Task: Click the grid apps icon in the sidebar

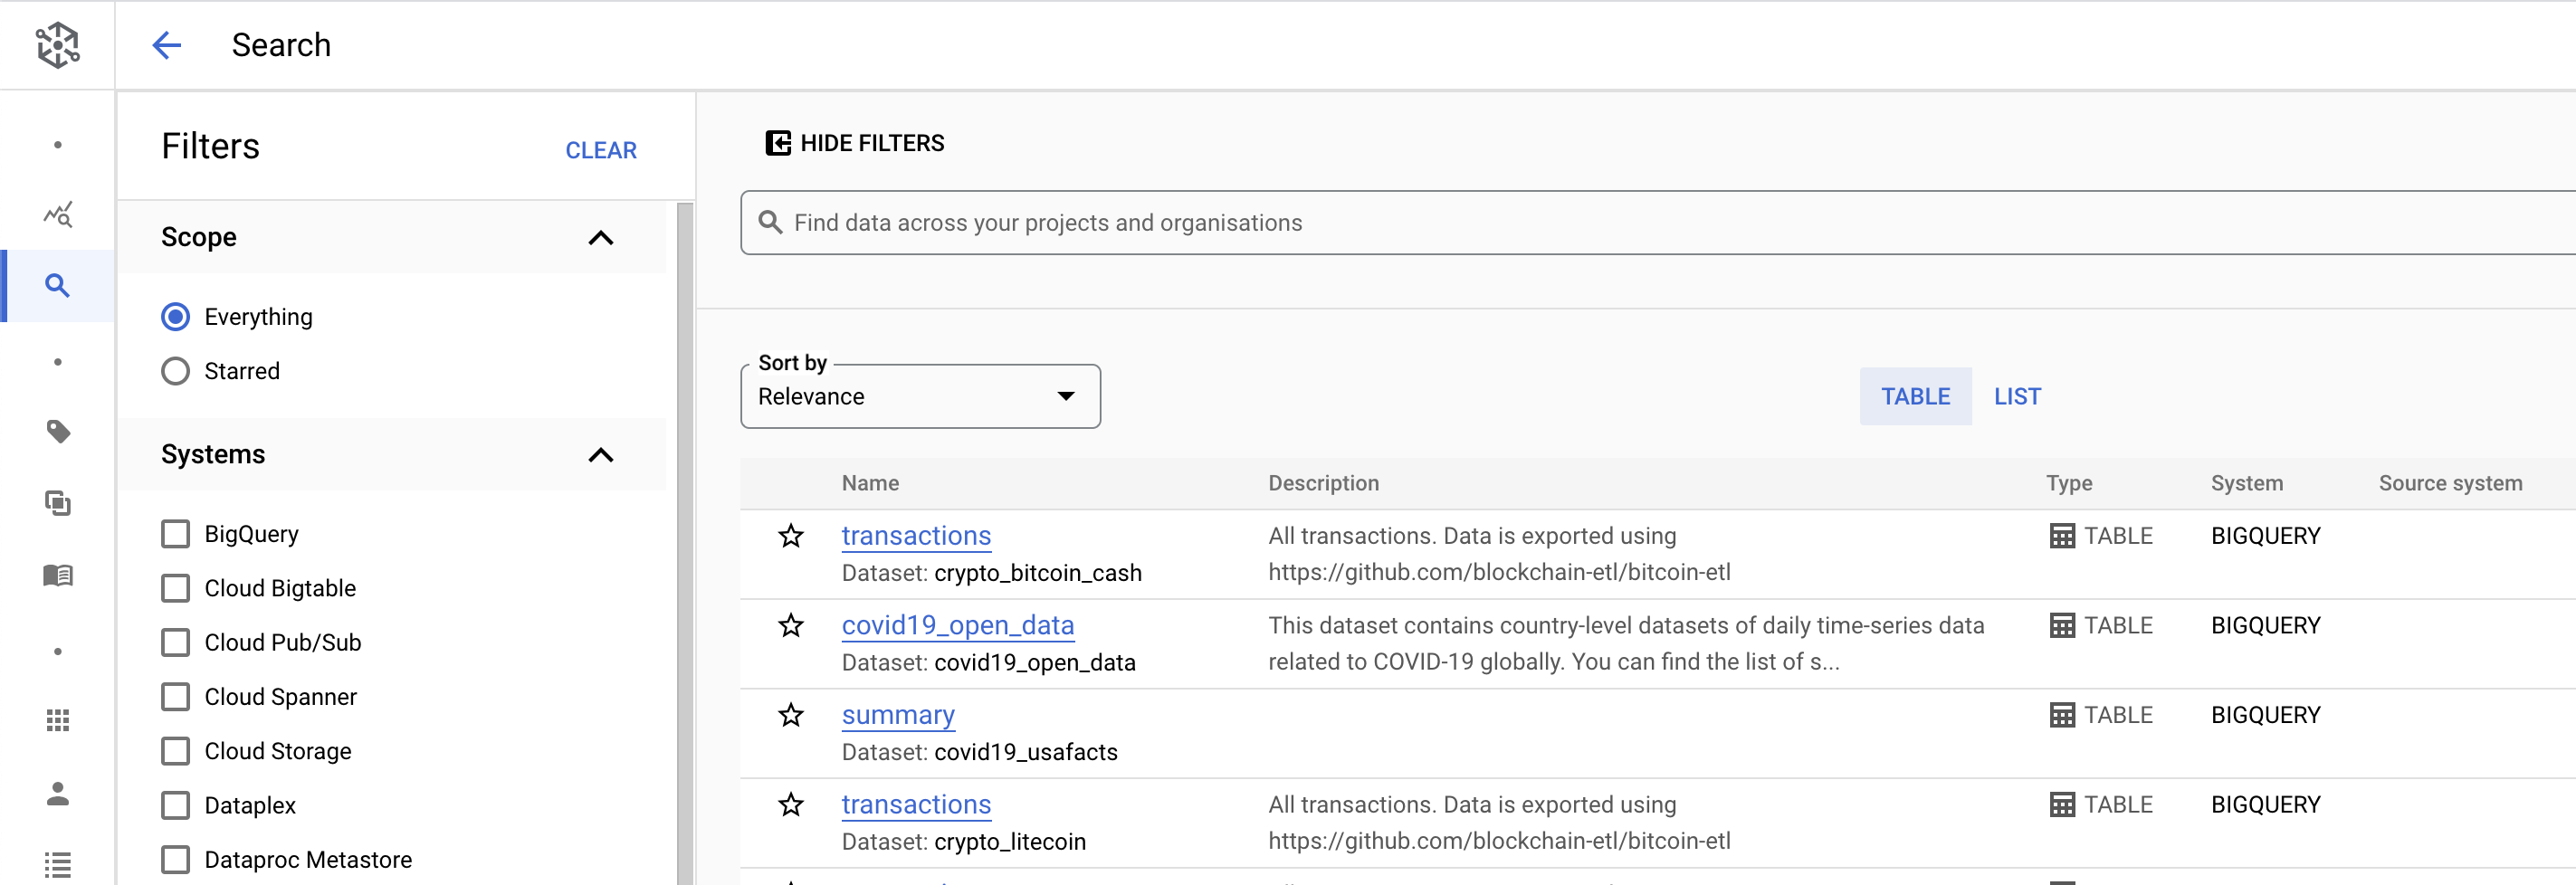Action: (57, 720)
